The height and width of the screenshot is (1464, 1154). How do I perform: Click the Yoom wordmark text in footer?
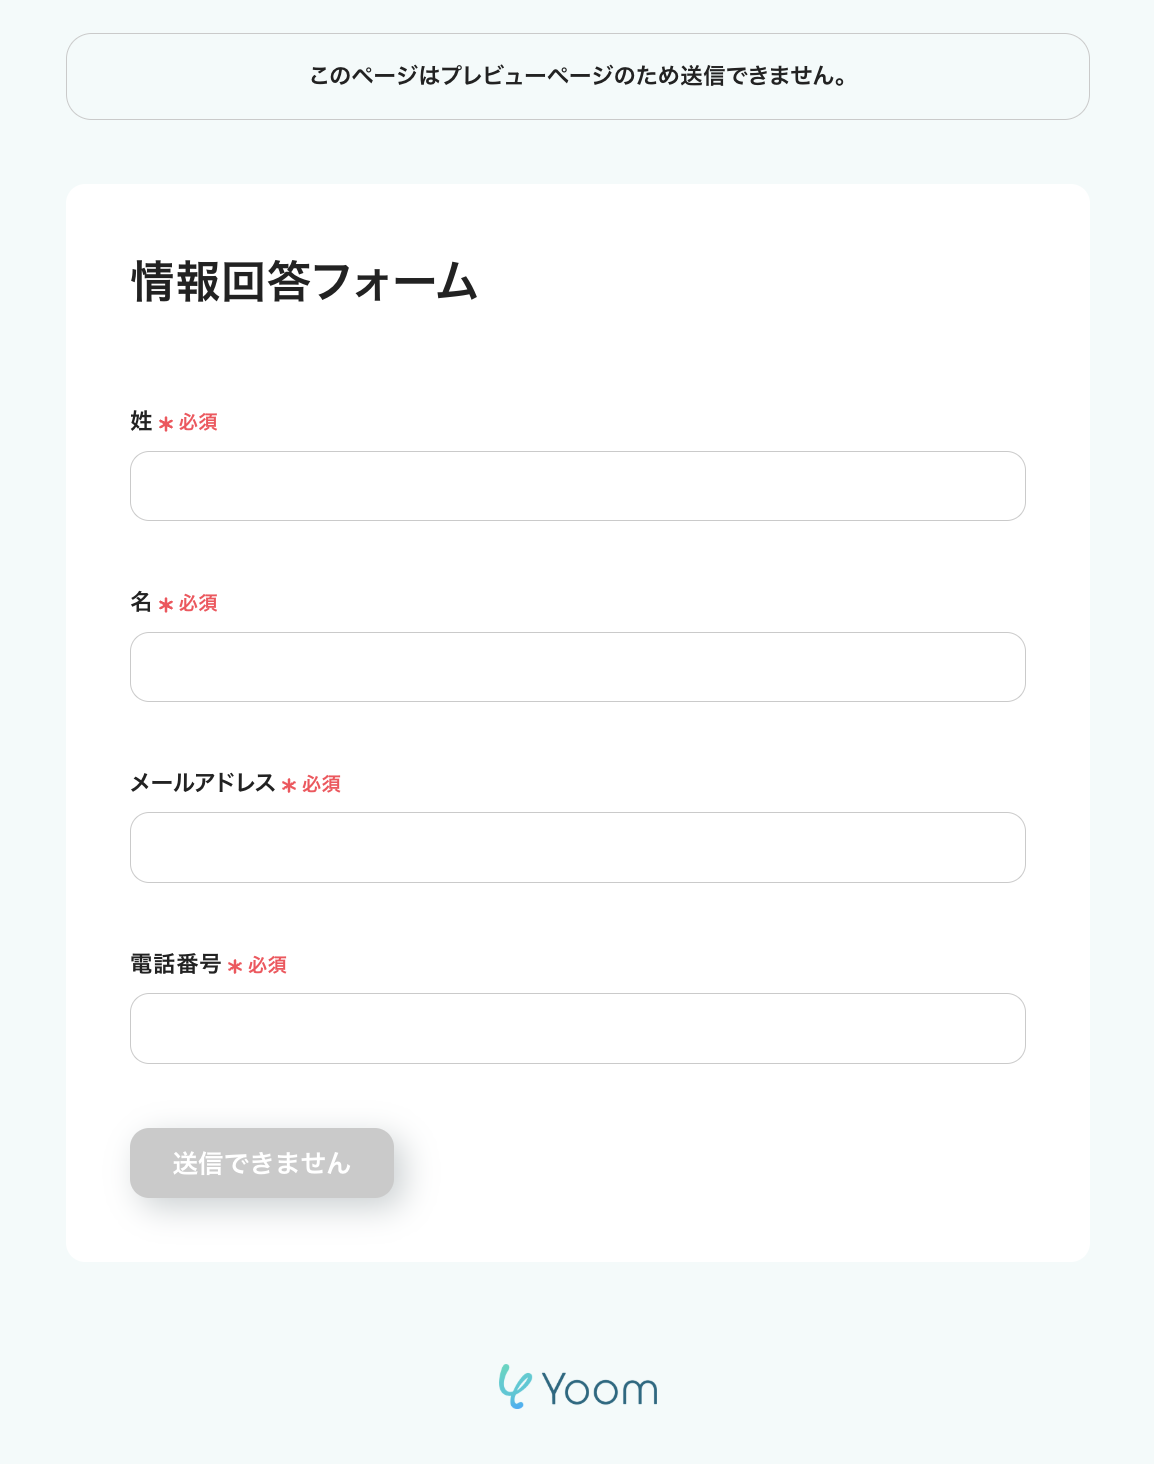click(599, 1390)
